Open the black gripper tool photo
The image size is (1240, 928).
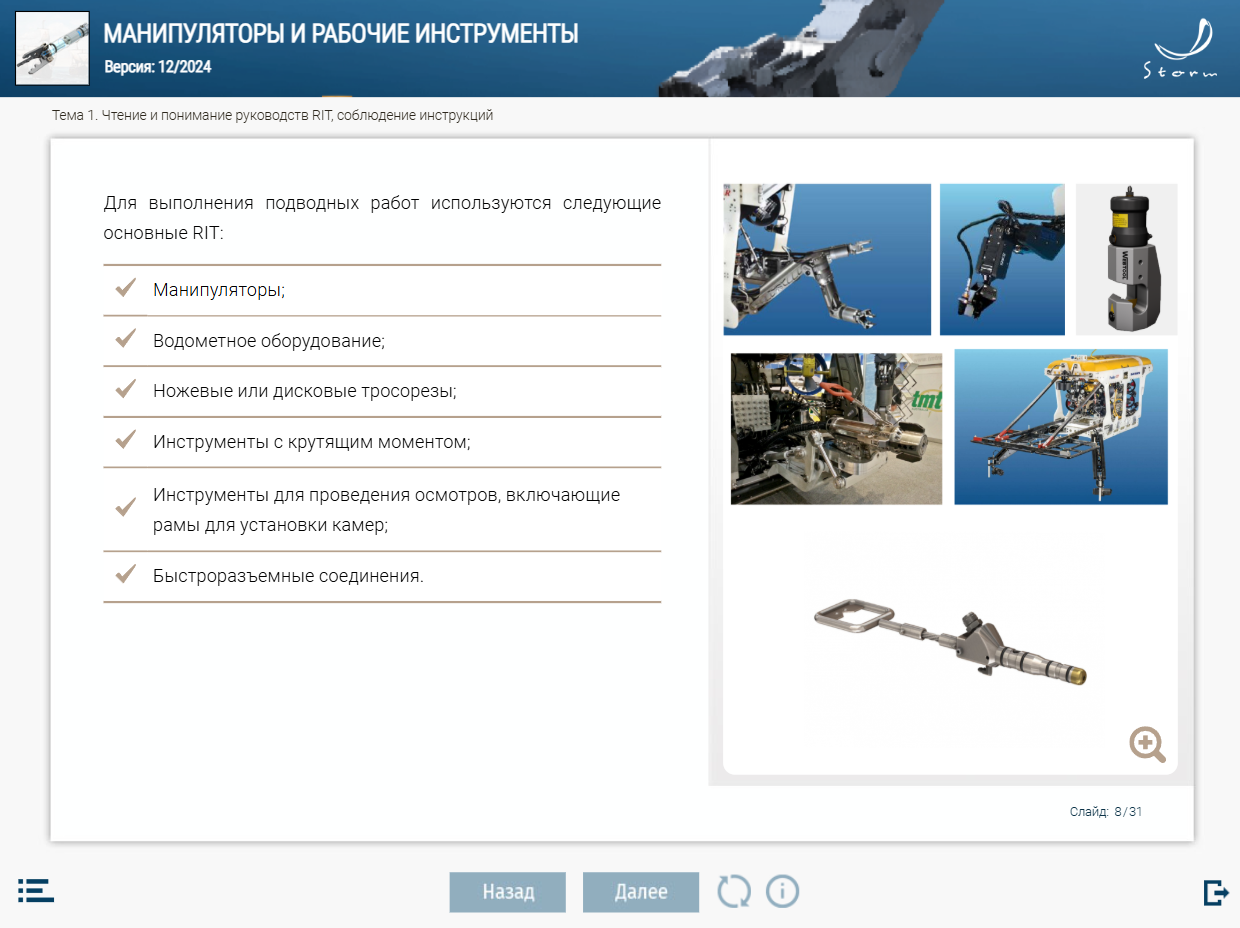(x=1002, y=259)
